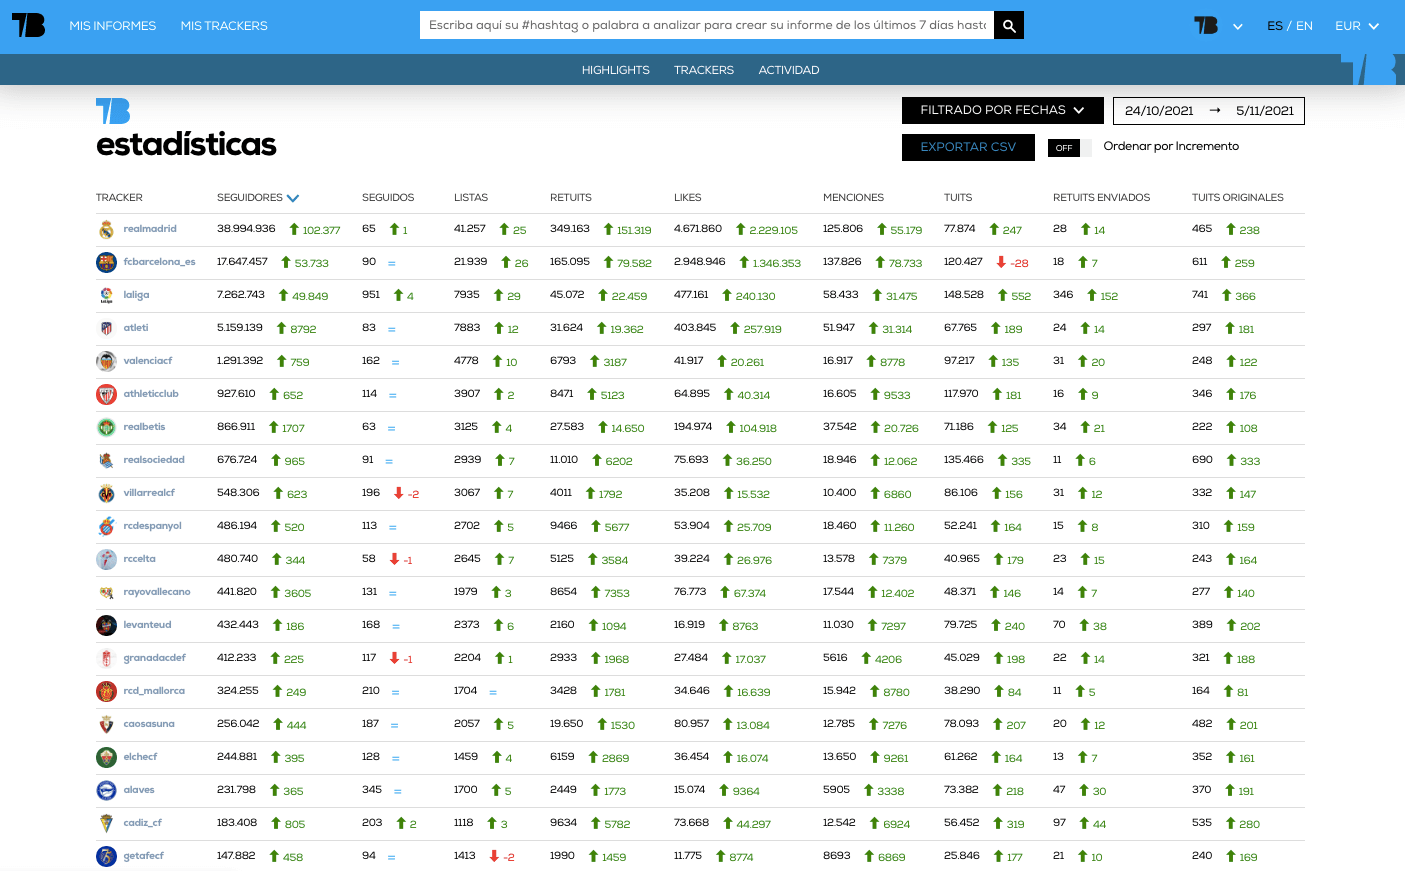
Task: Click the TUITS ORIGINALES column header
Action: (x=1238, y=198)
